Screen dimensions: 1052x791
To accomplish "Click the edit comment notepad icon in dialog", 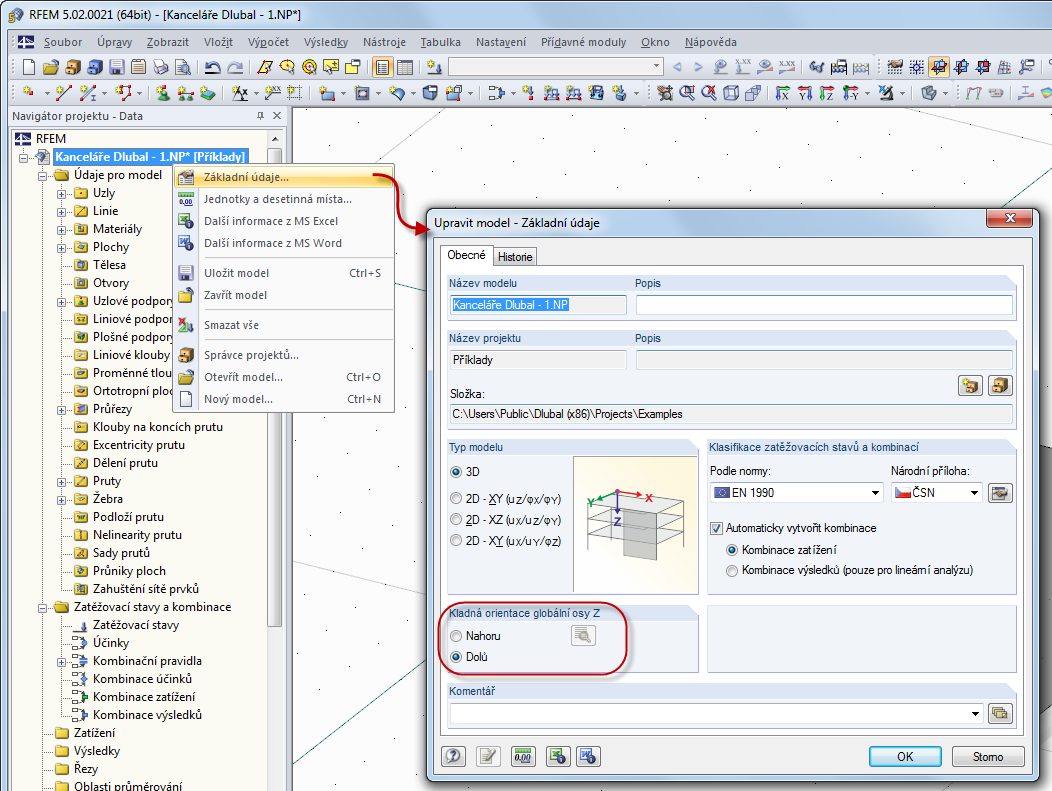I will [488, 756].
